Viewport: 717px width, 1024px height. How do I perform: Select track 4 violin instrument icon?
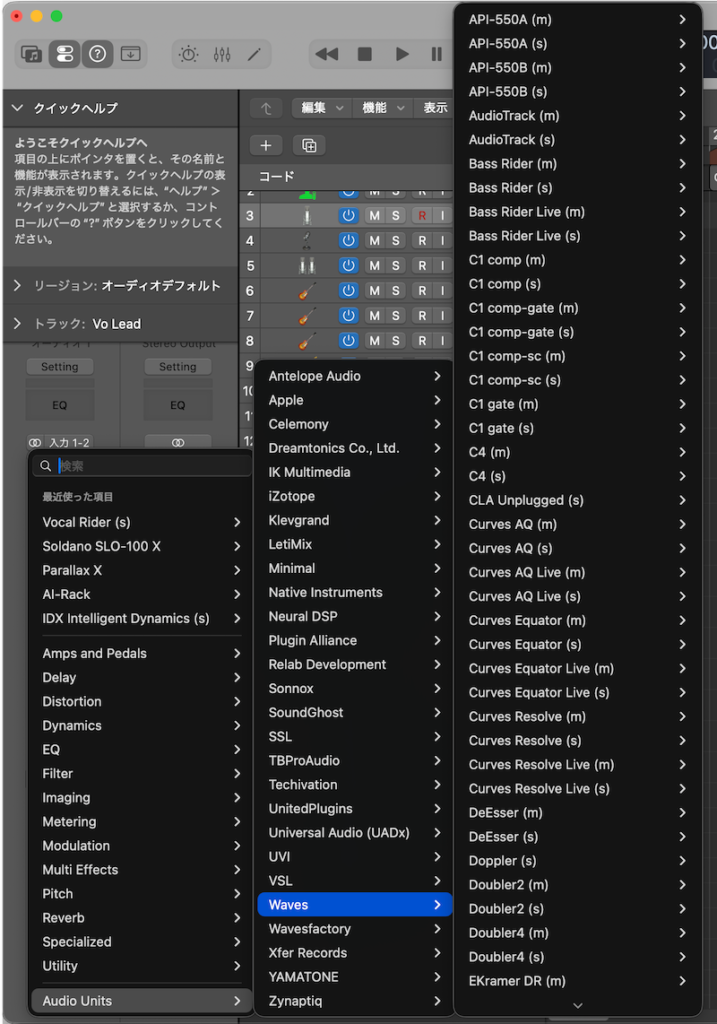click(x=307, y=240)
